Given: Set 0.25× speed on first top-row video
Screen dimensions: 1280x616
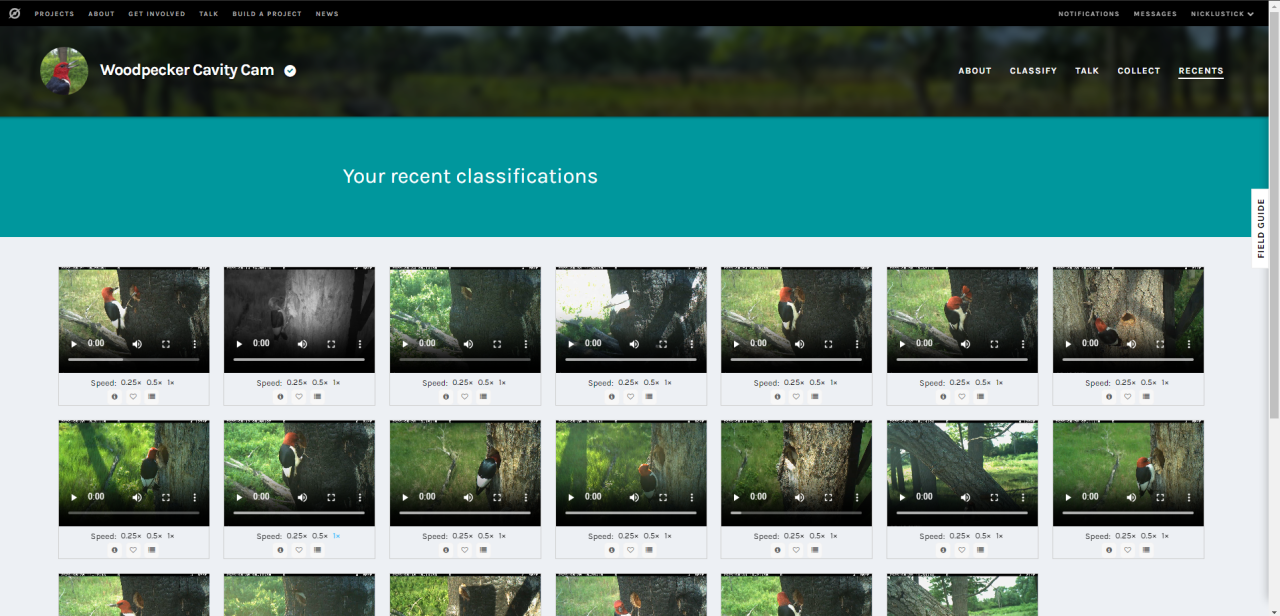Looking at the screenshot, I should click(x=132, y=383).
